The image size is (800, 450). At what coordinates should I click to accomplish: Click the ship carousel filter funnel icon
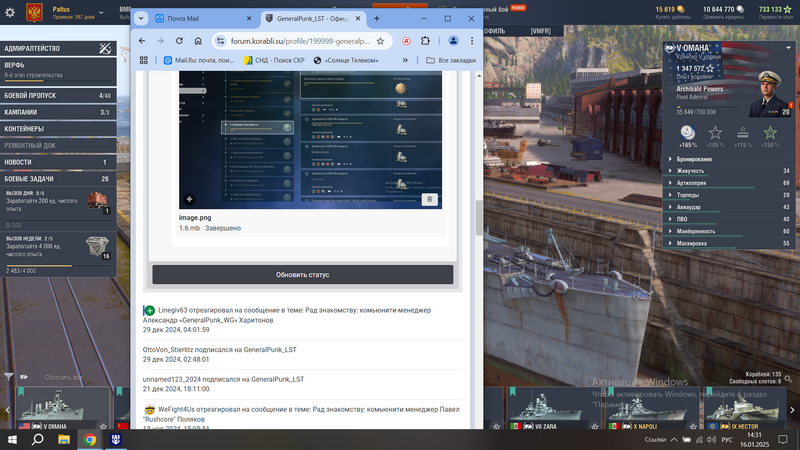click(x=9, y=377)
